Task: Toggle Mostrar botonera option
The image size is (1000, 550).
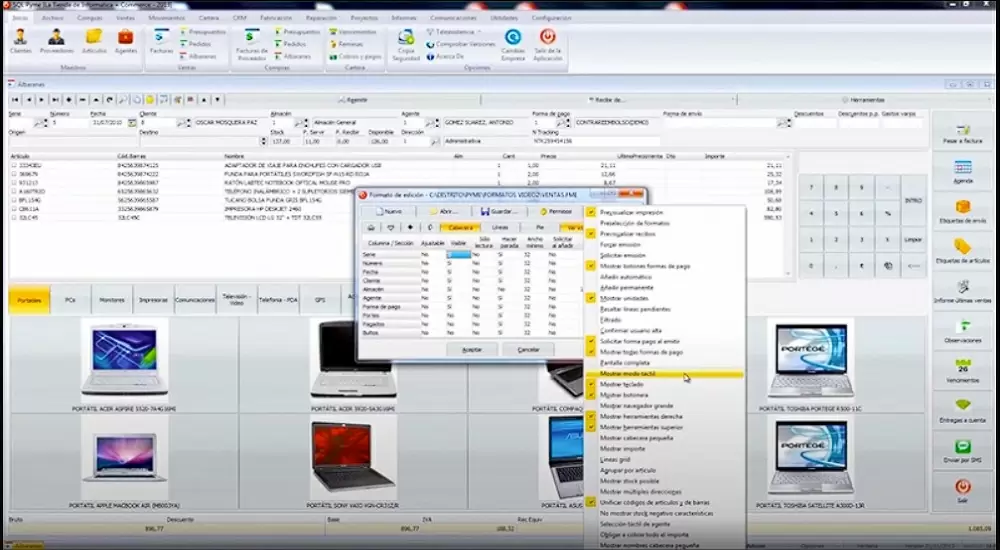Action: (x=624, y=395)
